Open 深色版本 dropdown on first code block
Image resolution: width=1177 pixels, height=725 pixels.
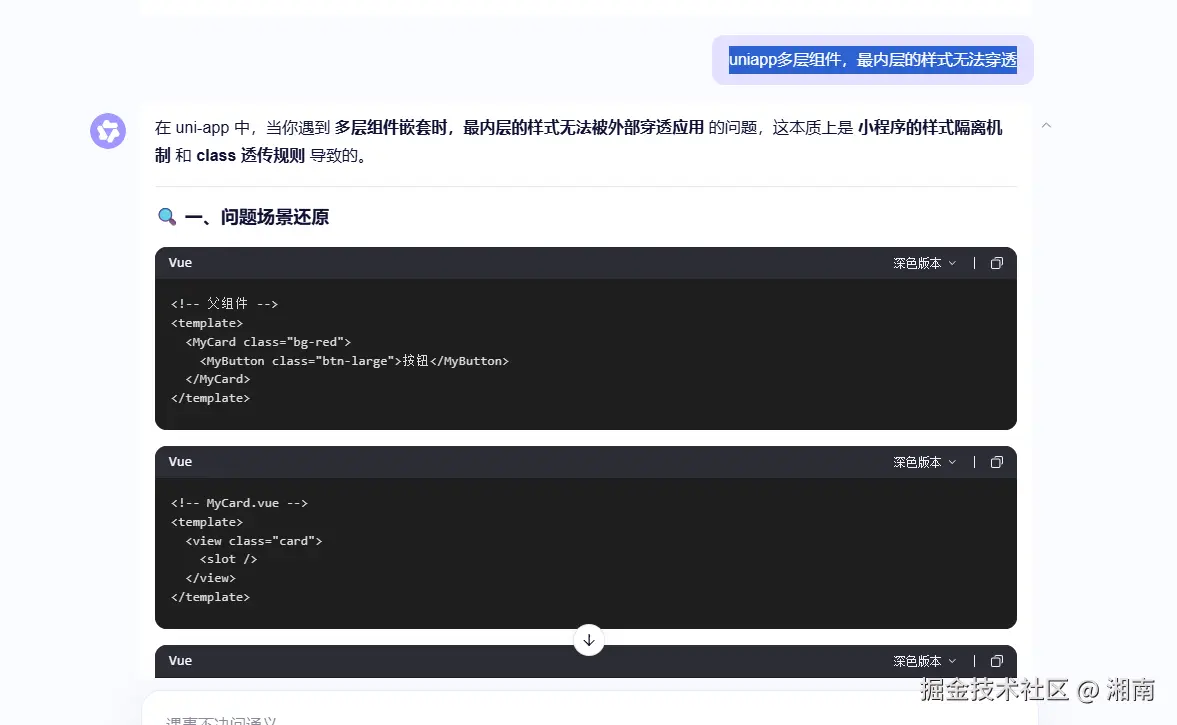pos(925,263)
